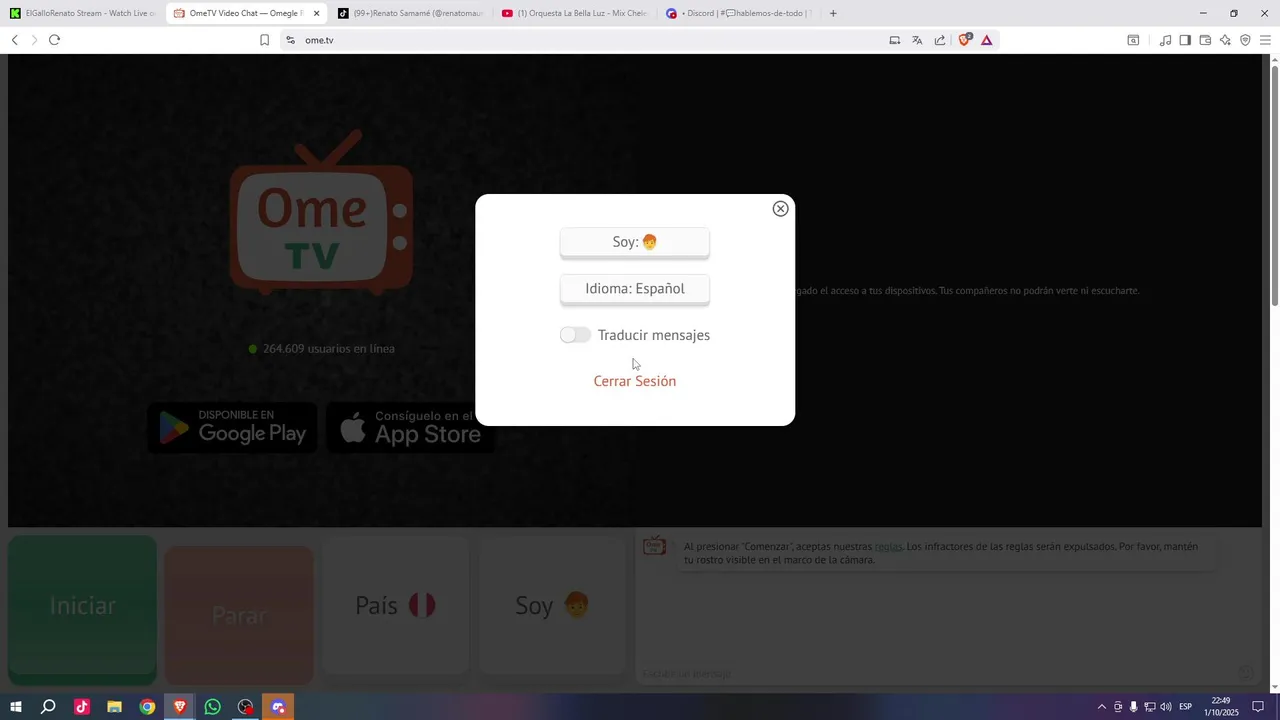Viewport: 1280px width, 720px height.
Task: Click the '264.609 usuarios en línea' text
Action: pyautogui.click(x=328, y=349)
